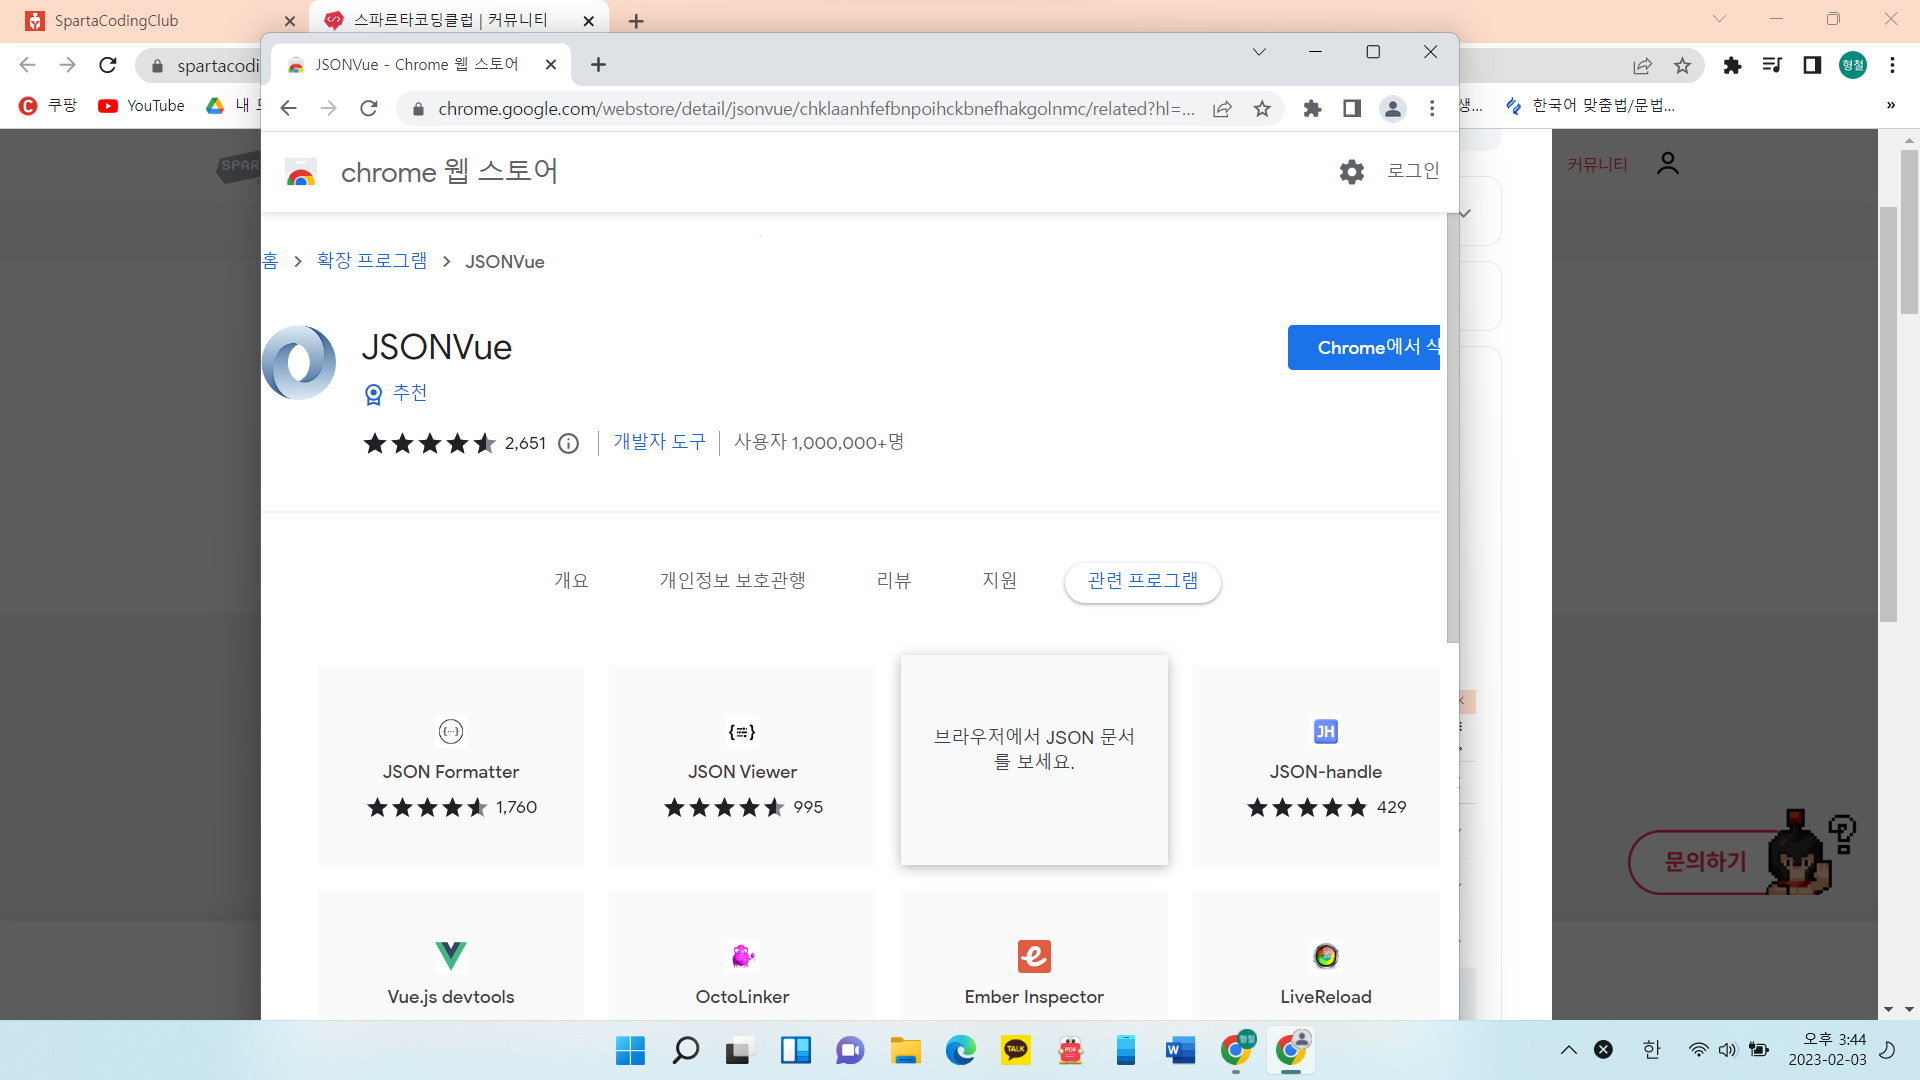
Task: Open the guest profile icon in JSONVue window
Action: click(1392, 109)
